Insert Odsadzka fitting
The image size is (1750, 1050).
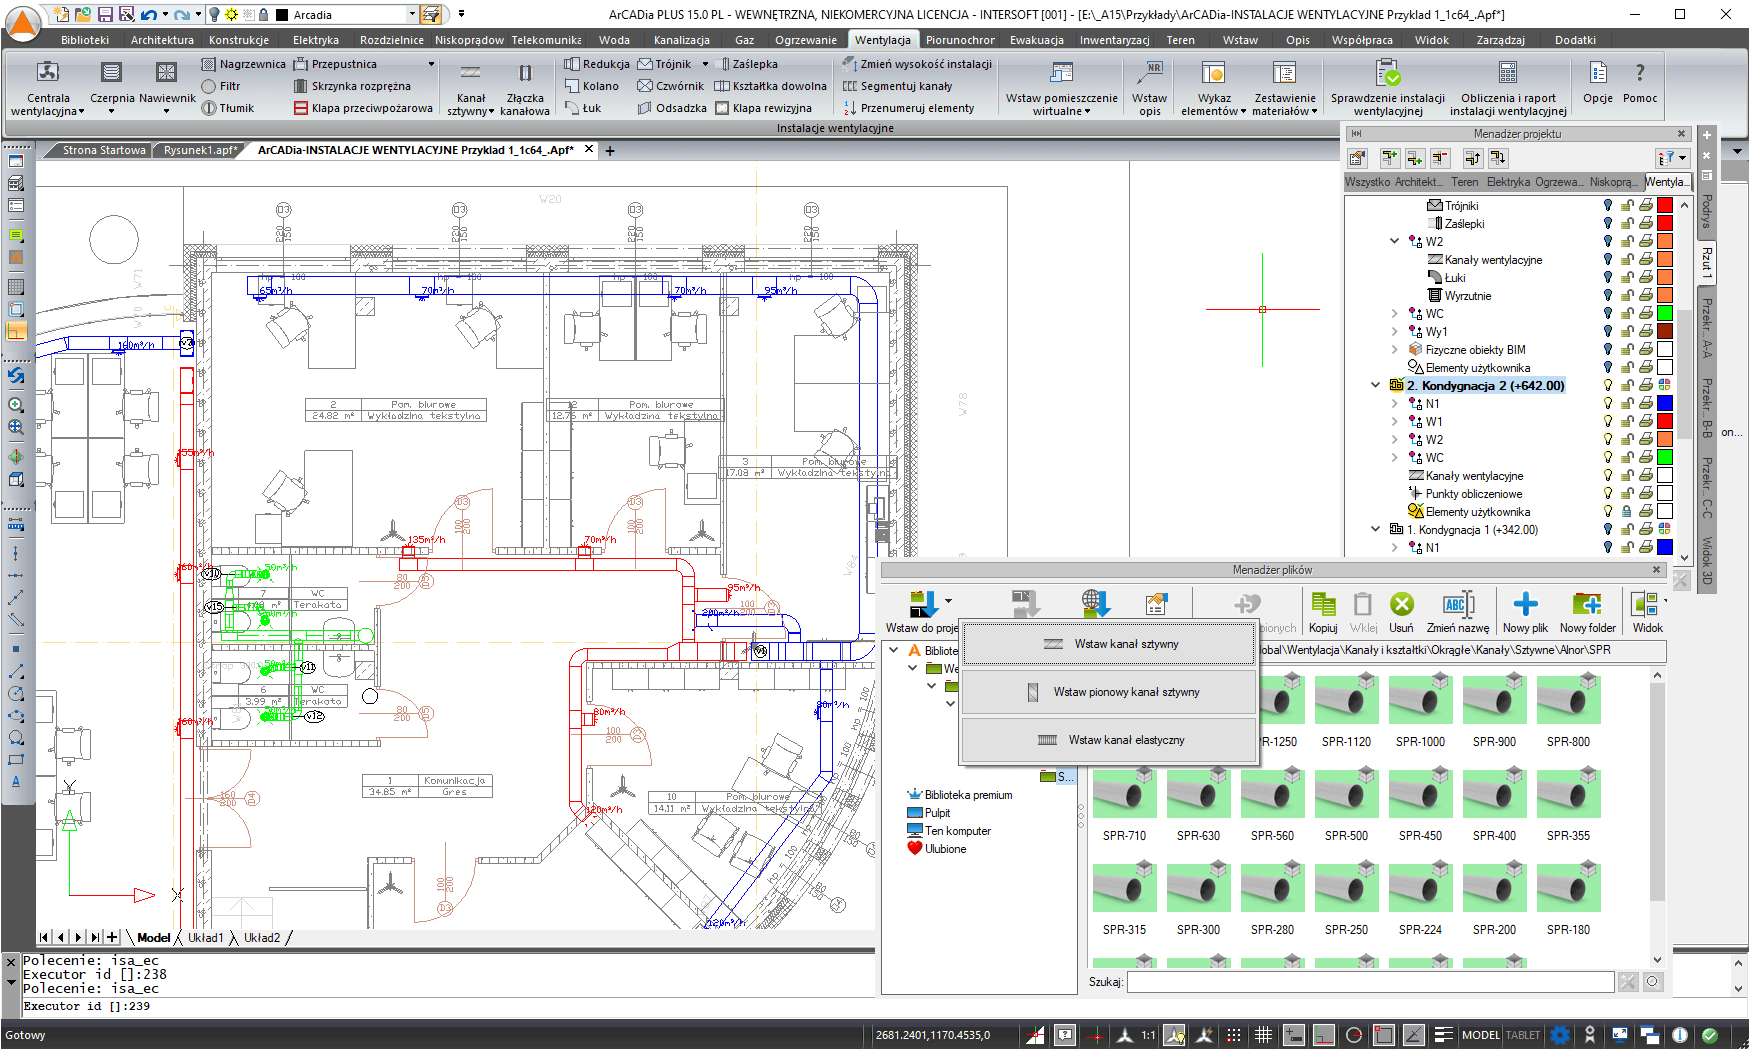point(672,108)
